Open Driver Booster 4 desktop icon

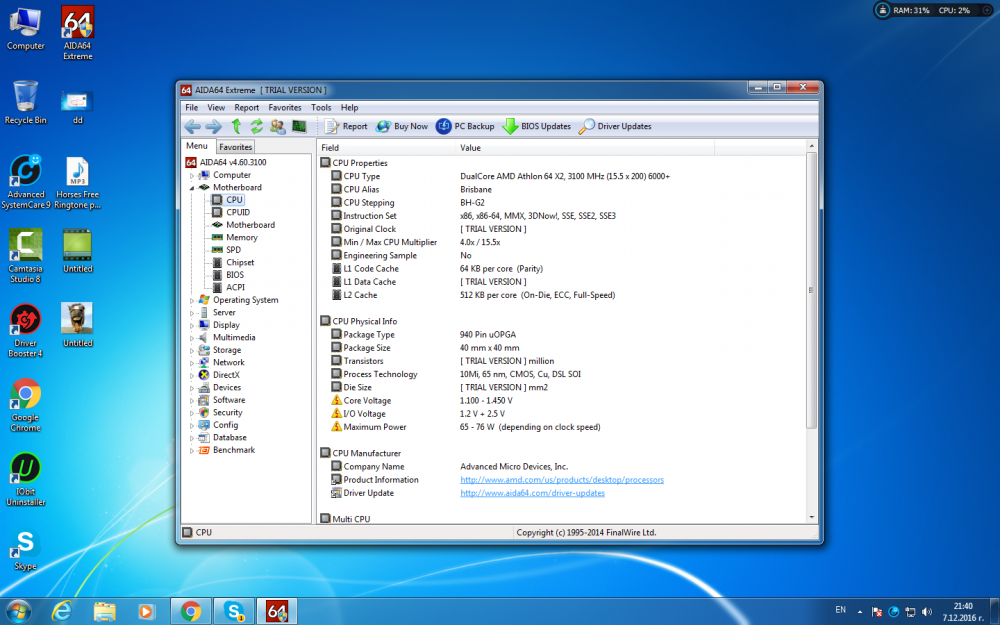[26, 330]
